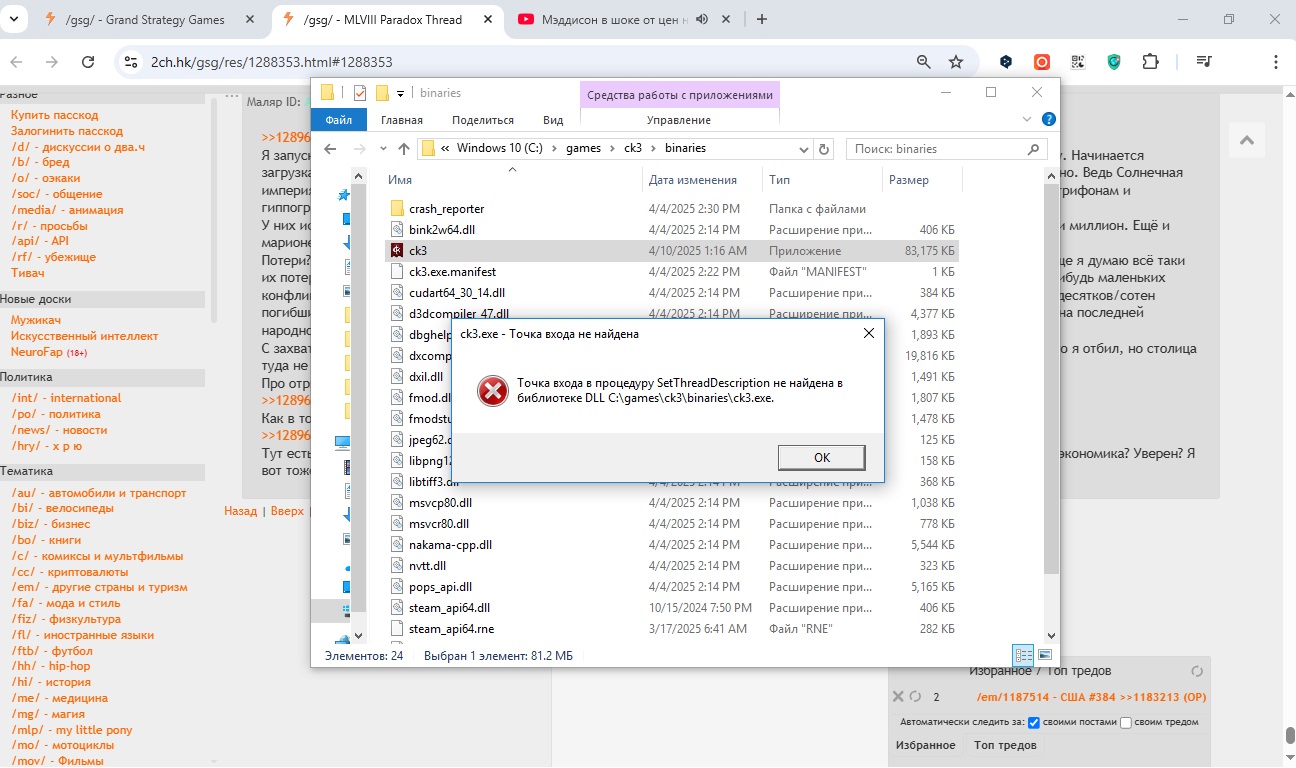This screenshot has height=768, width=1296.
Task: Follow the Купить пасскод link
Action: click(x=55, y=115)
